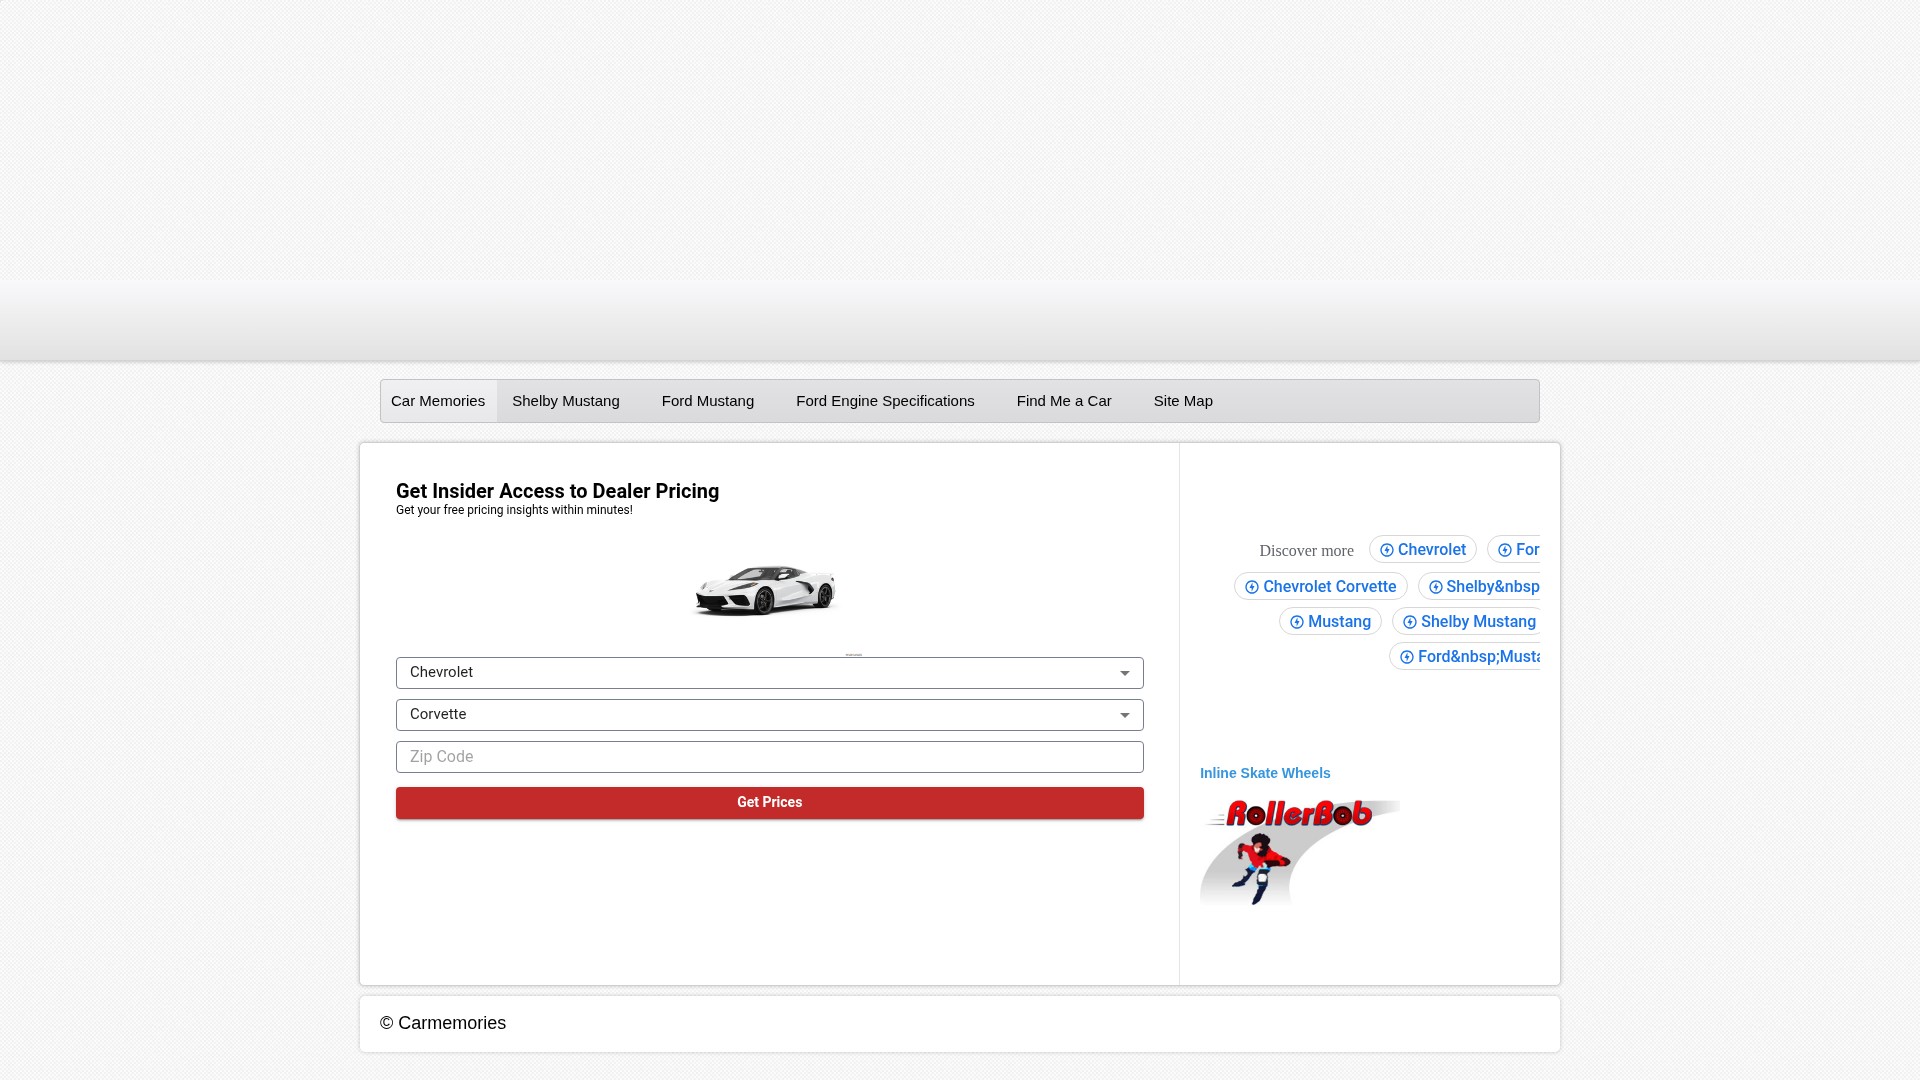Click the RollerBob skater logo
The image size is (1920, 1080).
click(x=1300, y=853)
